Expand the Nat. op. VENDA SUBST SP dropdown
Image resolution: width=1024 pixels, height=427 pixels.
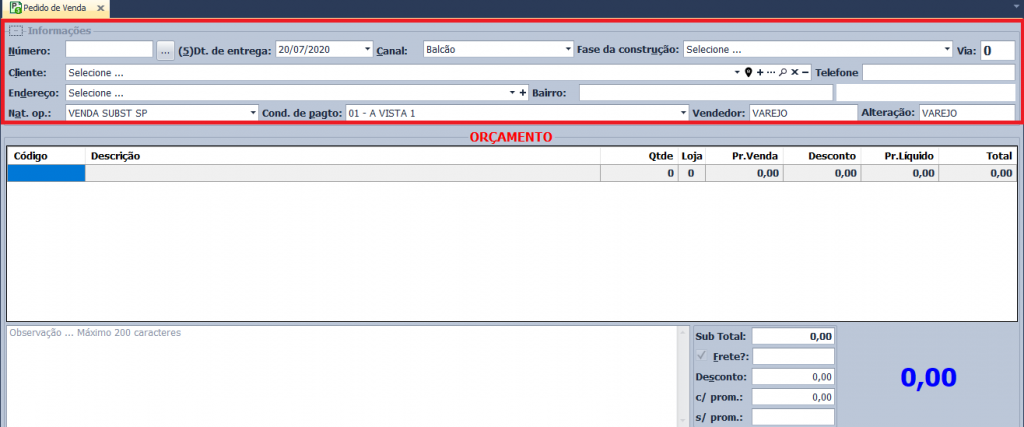click(x=253, y=113)
